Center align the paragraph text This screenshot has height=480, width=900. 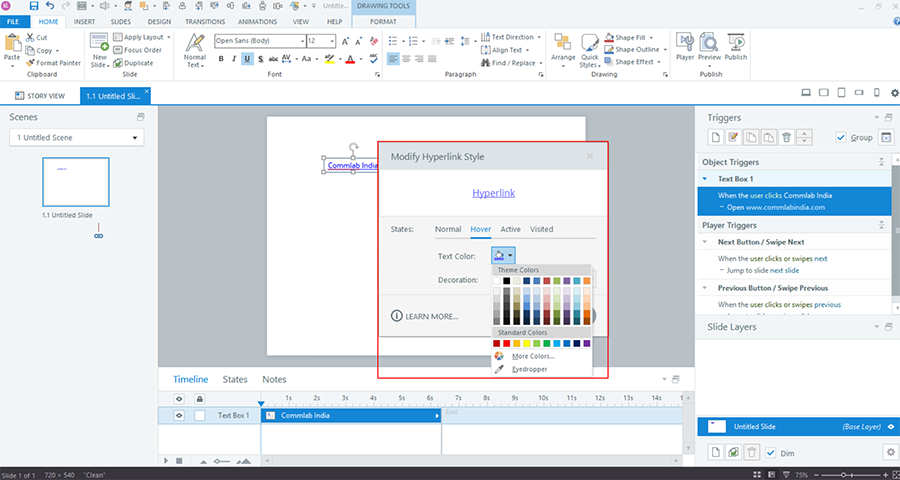(x=406, y=59)
